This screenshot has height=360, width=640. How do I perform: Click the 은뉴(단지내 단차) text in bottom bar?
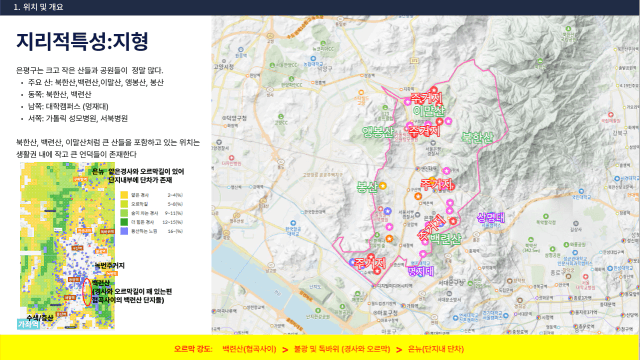point(436,349)
